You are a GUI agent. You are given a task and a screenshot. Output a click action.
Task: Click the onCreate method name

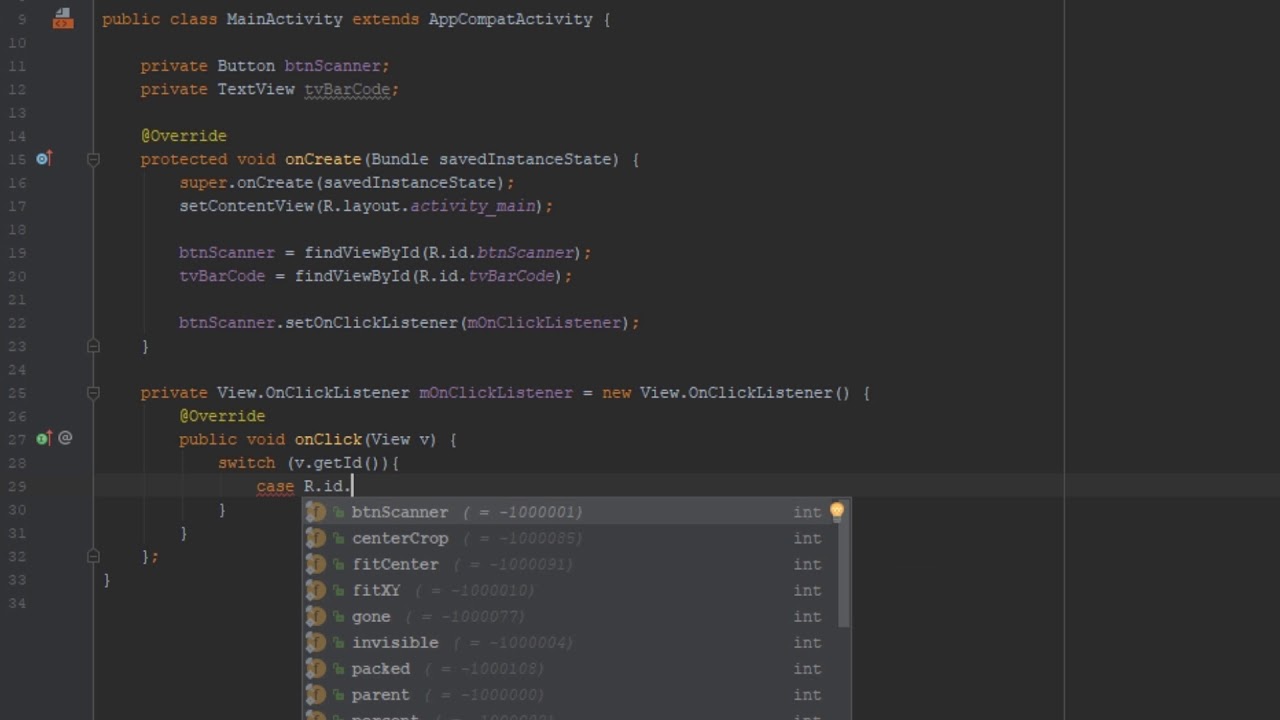323,159
